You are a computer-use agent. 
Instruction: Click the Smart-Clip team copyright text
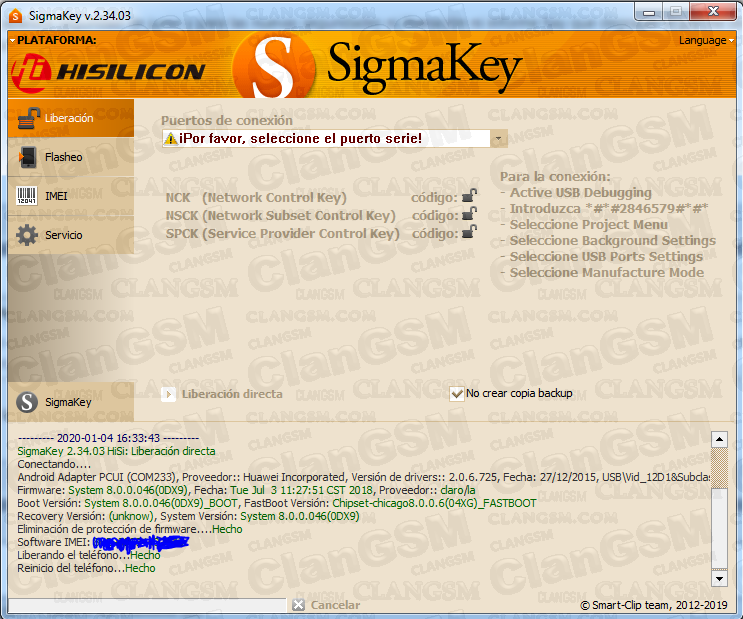click(654, 605)
